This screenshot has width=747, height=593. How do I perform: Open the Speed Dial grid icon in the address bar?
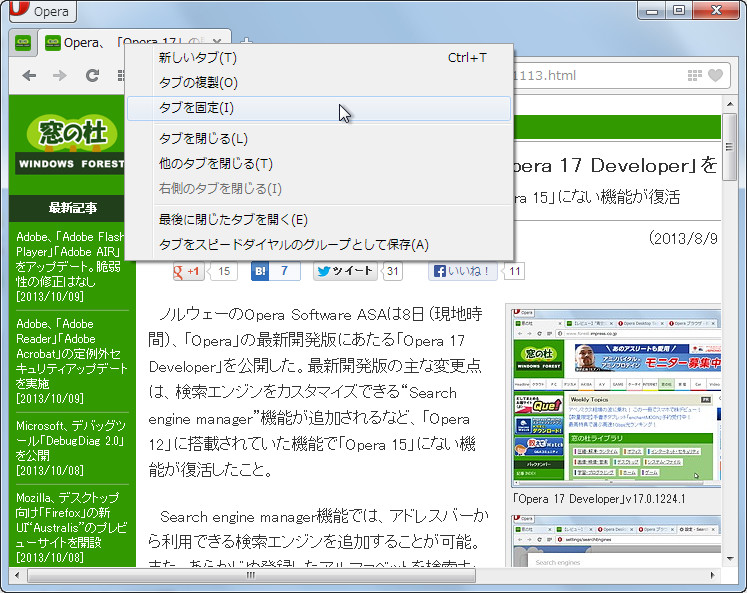click(695, 75)
